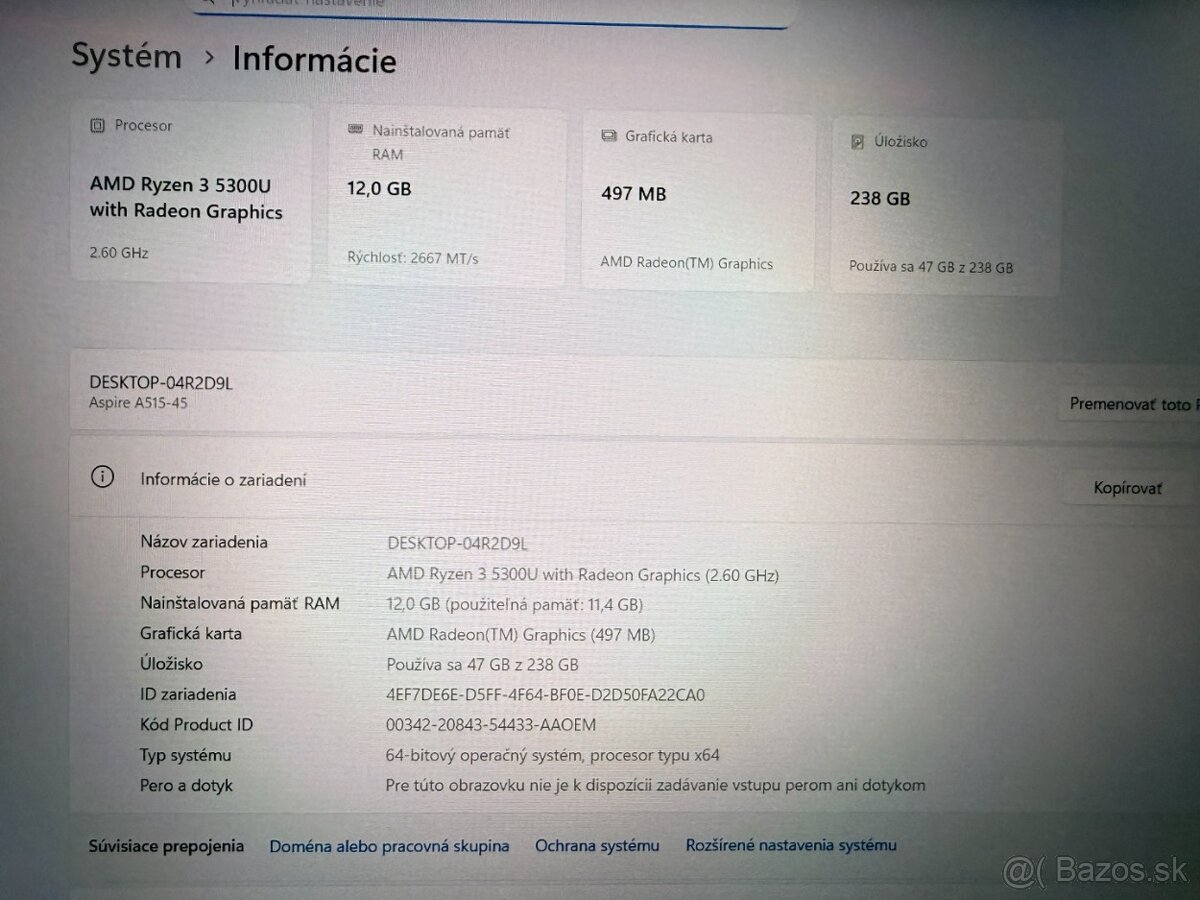
Task: Click the Rýchlosť: 2667 MT/s text
Action: click(x=413, y=258)
